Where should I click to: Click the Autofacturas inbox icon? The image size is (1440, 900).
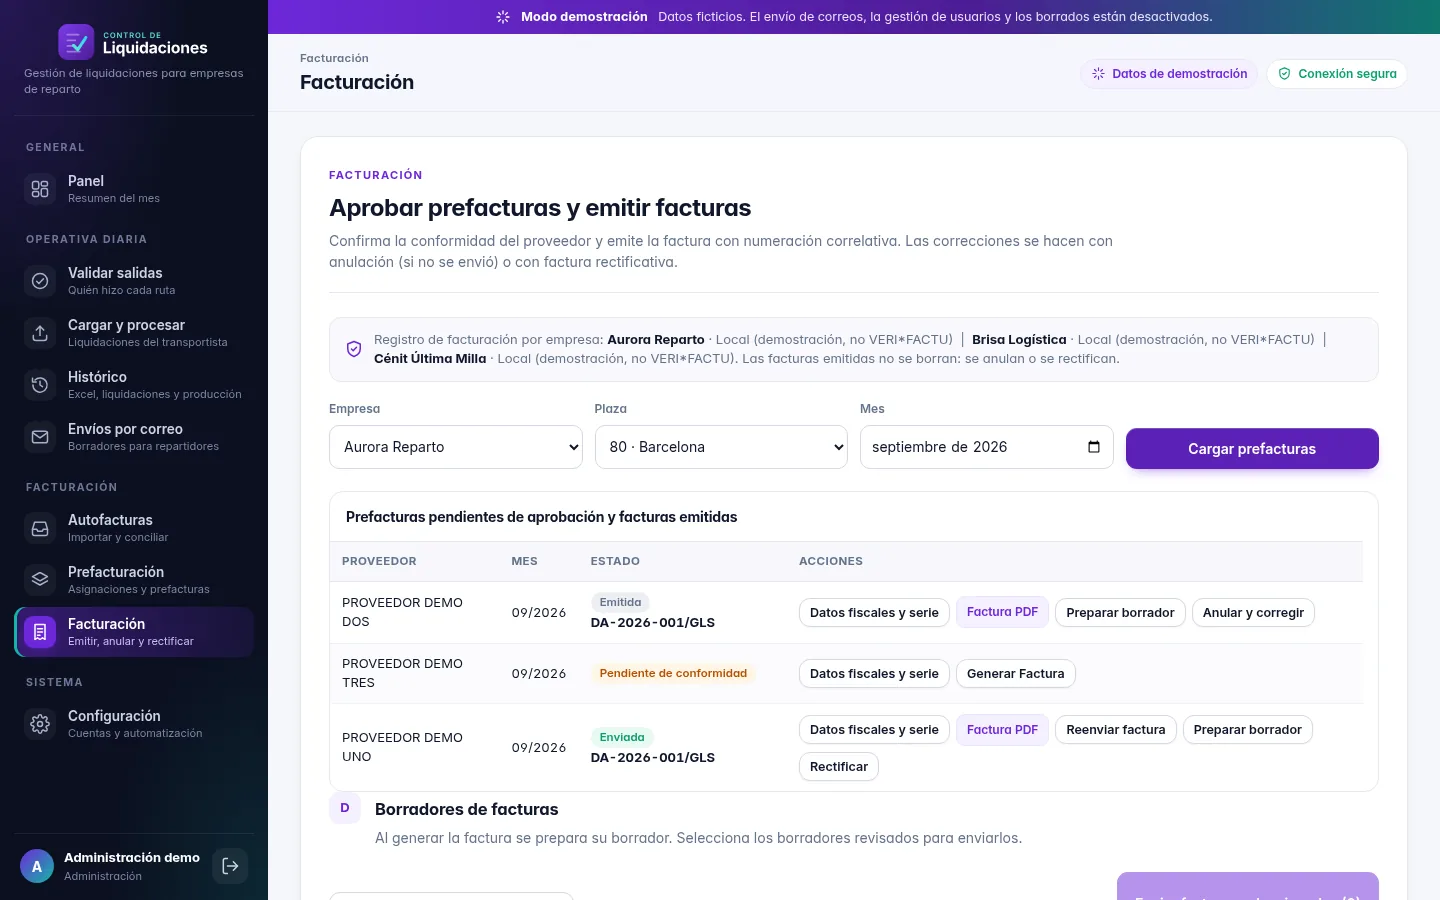point(40,528)
